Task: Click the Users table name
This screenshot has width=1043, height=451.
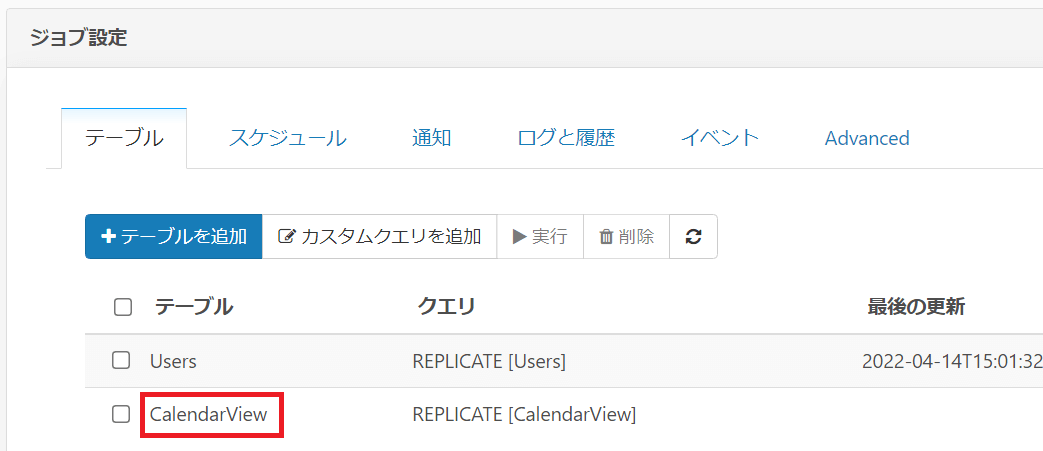Action: [x=173, y=360]
